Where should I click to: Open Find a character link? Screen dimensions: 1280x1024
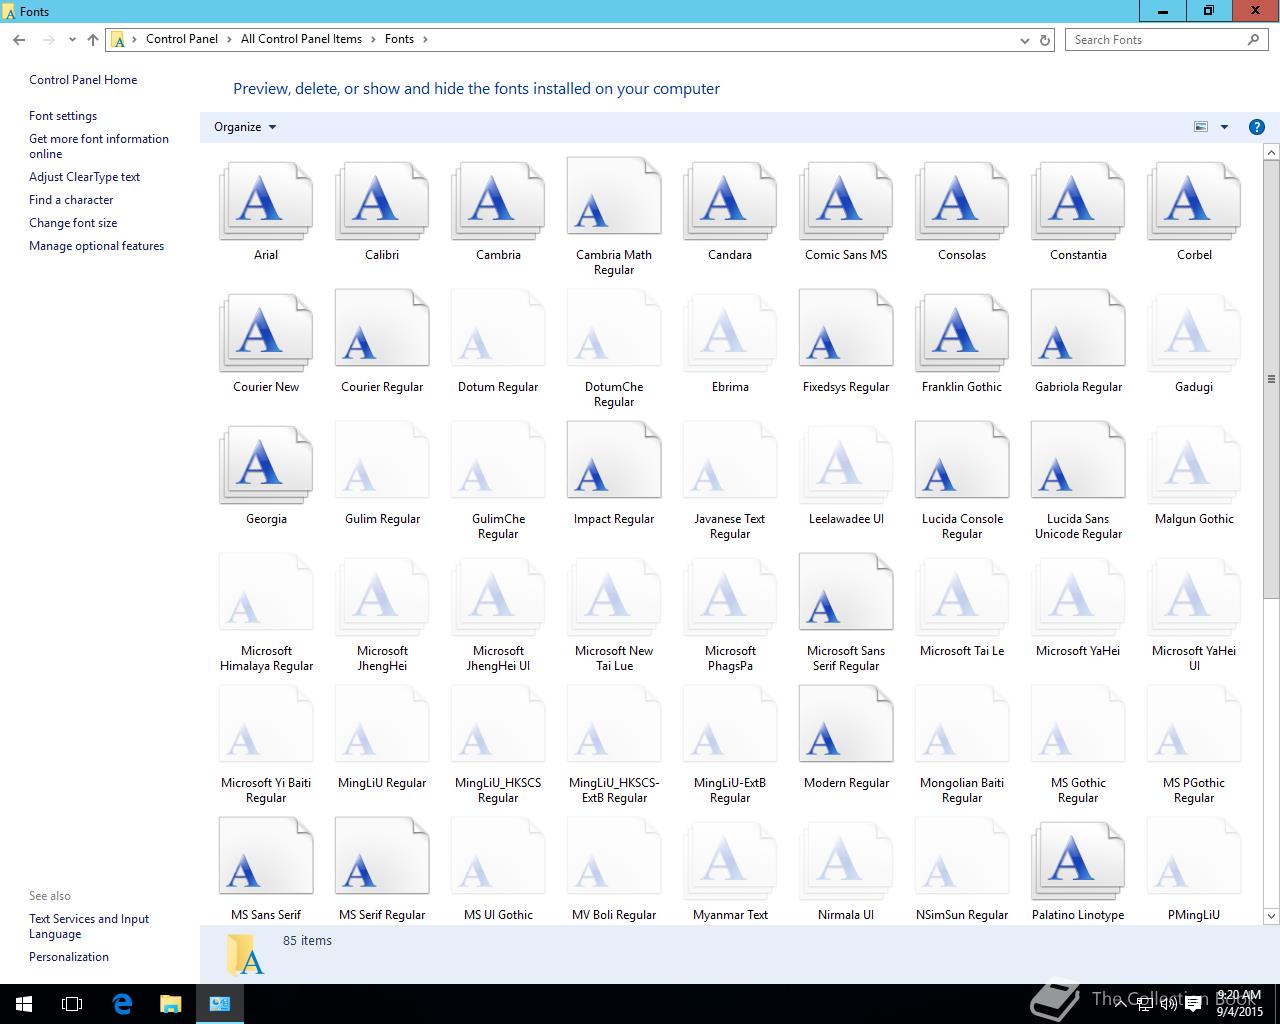coord(71,200)
